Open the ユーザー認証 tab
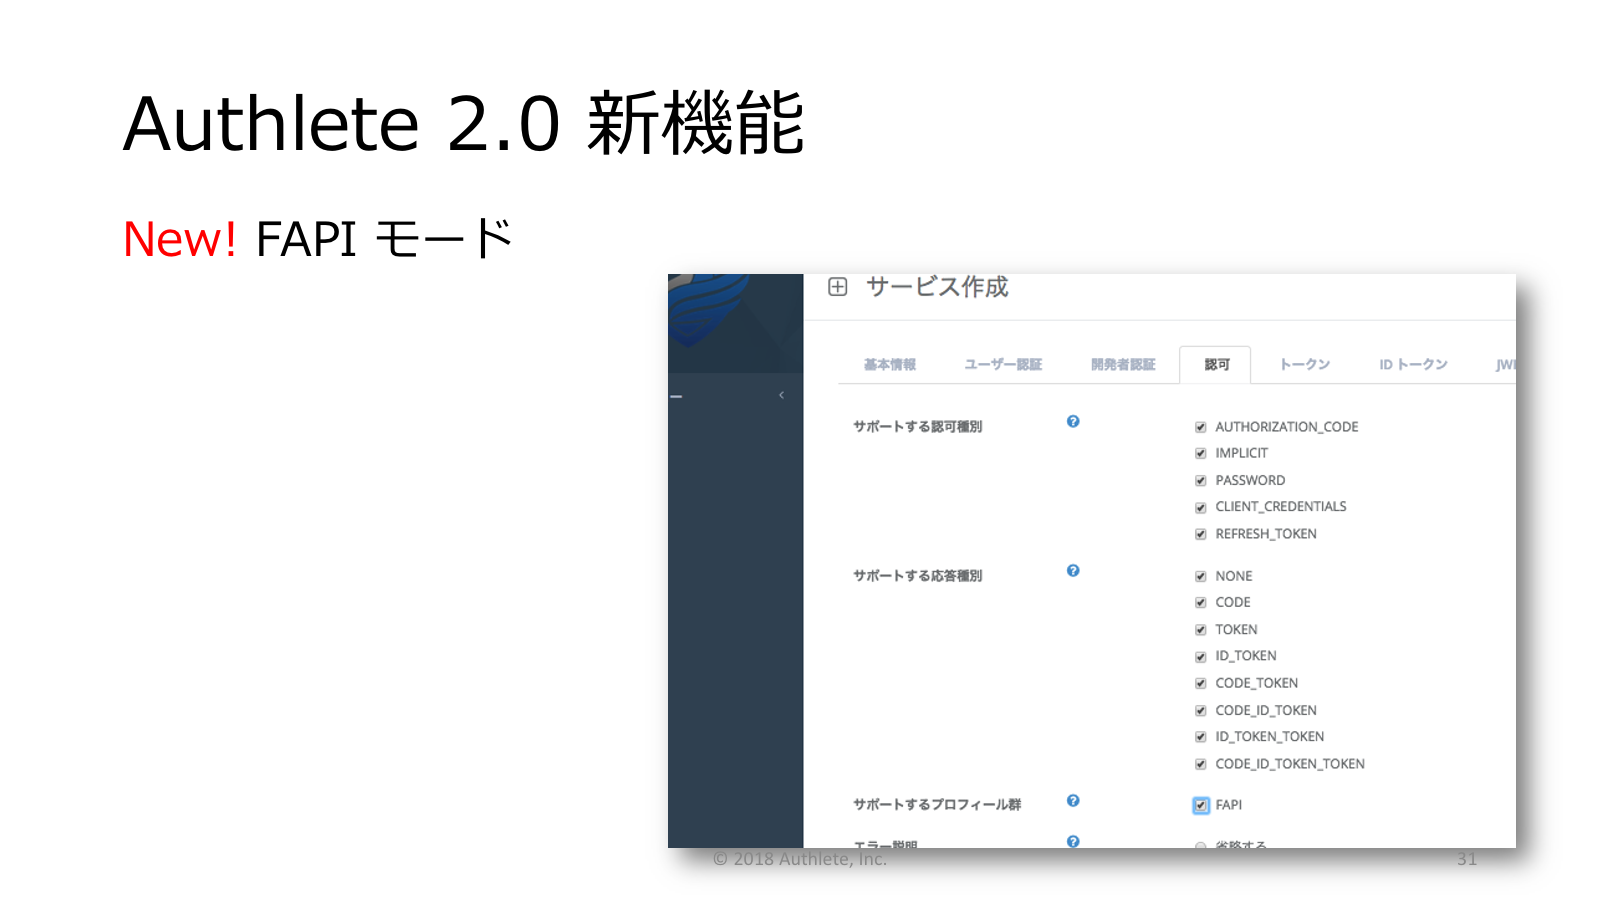1600x900 pixels. click(x=1003, y=365)
